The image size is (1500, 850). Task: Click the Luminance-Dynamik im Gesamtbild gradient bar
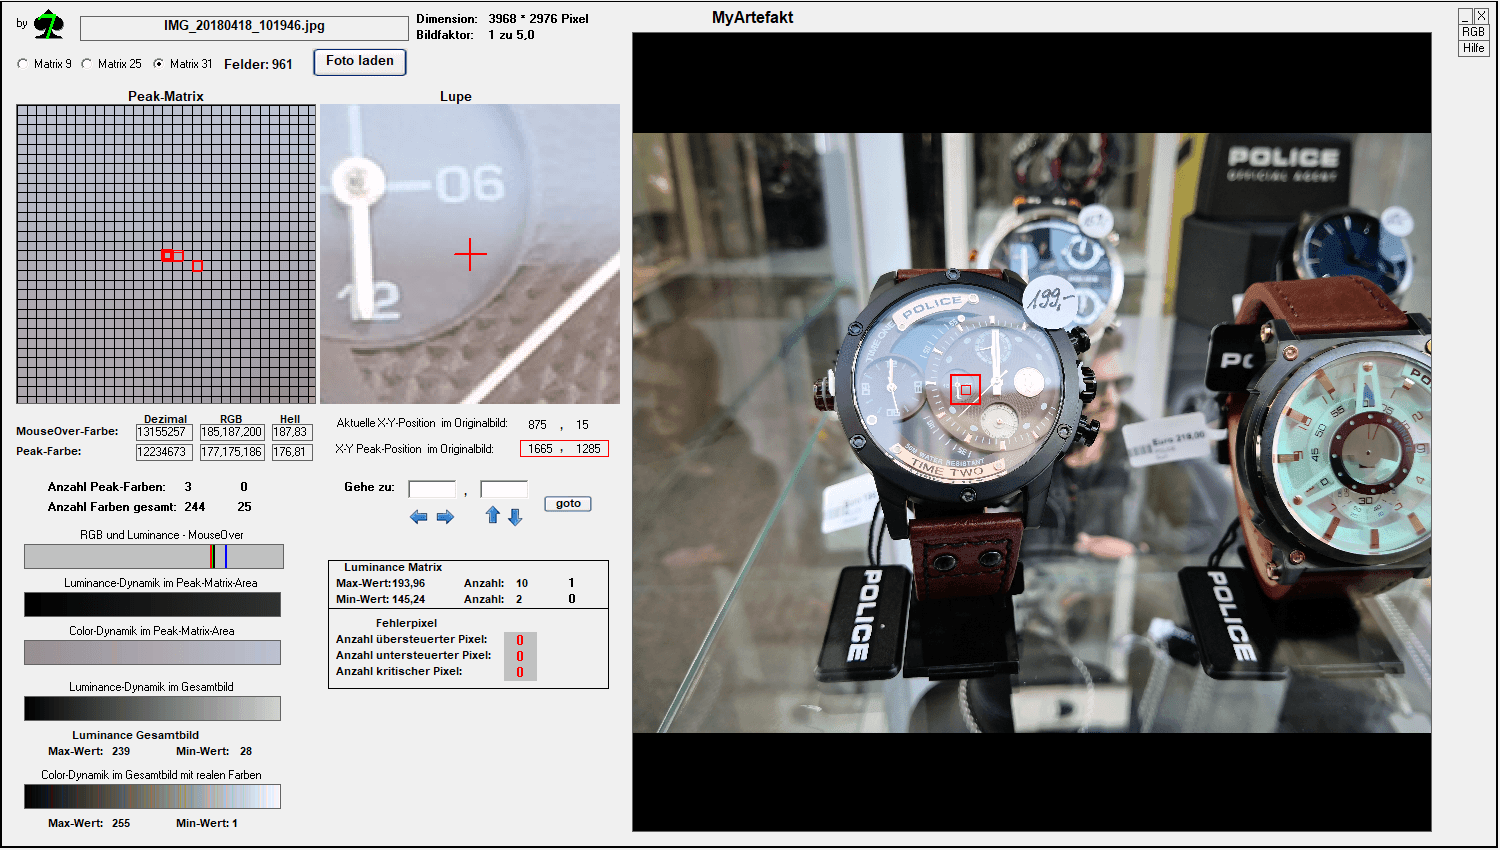point(152,708)
